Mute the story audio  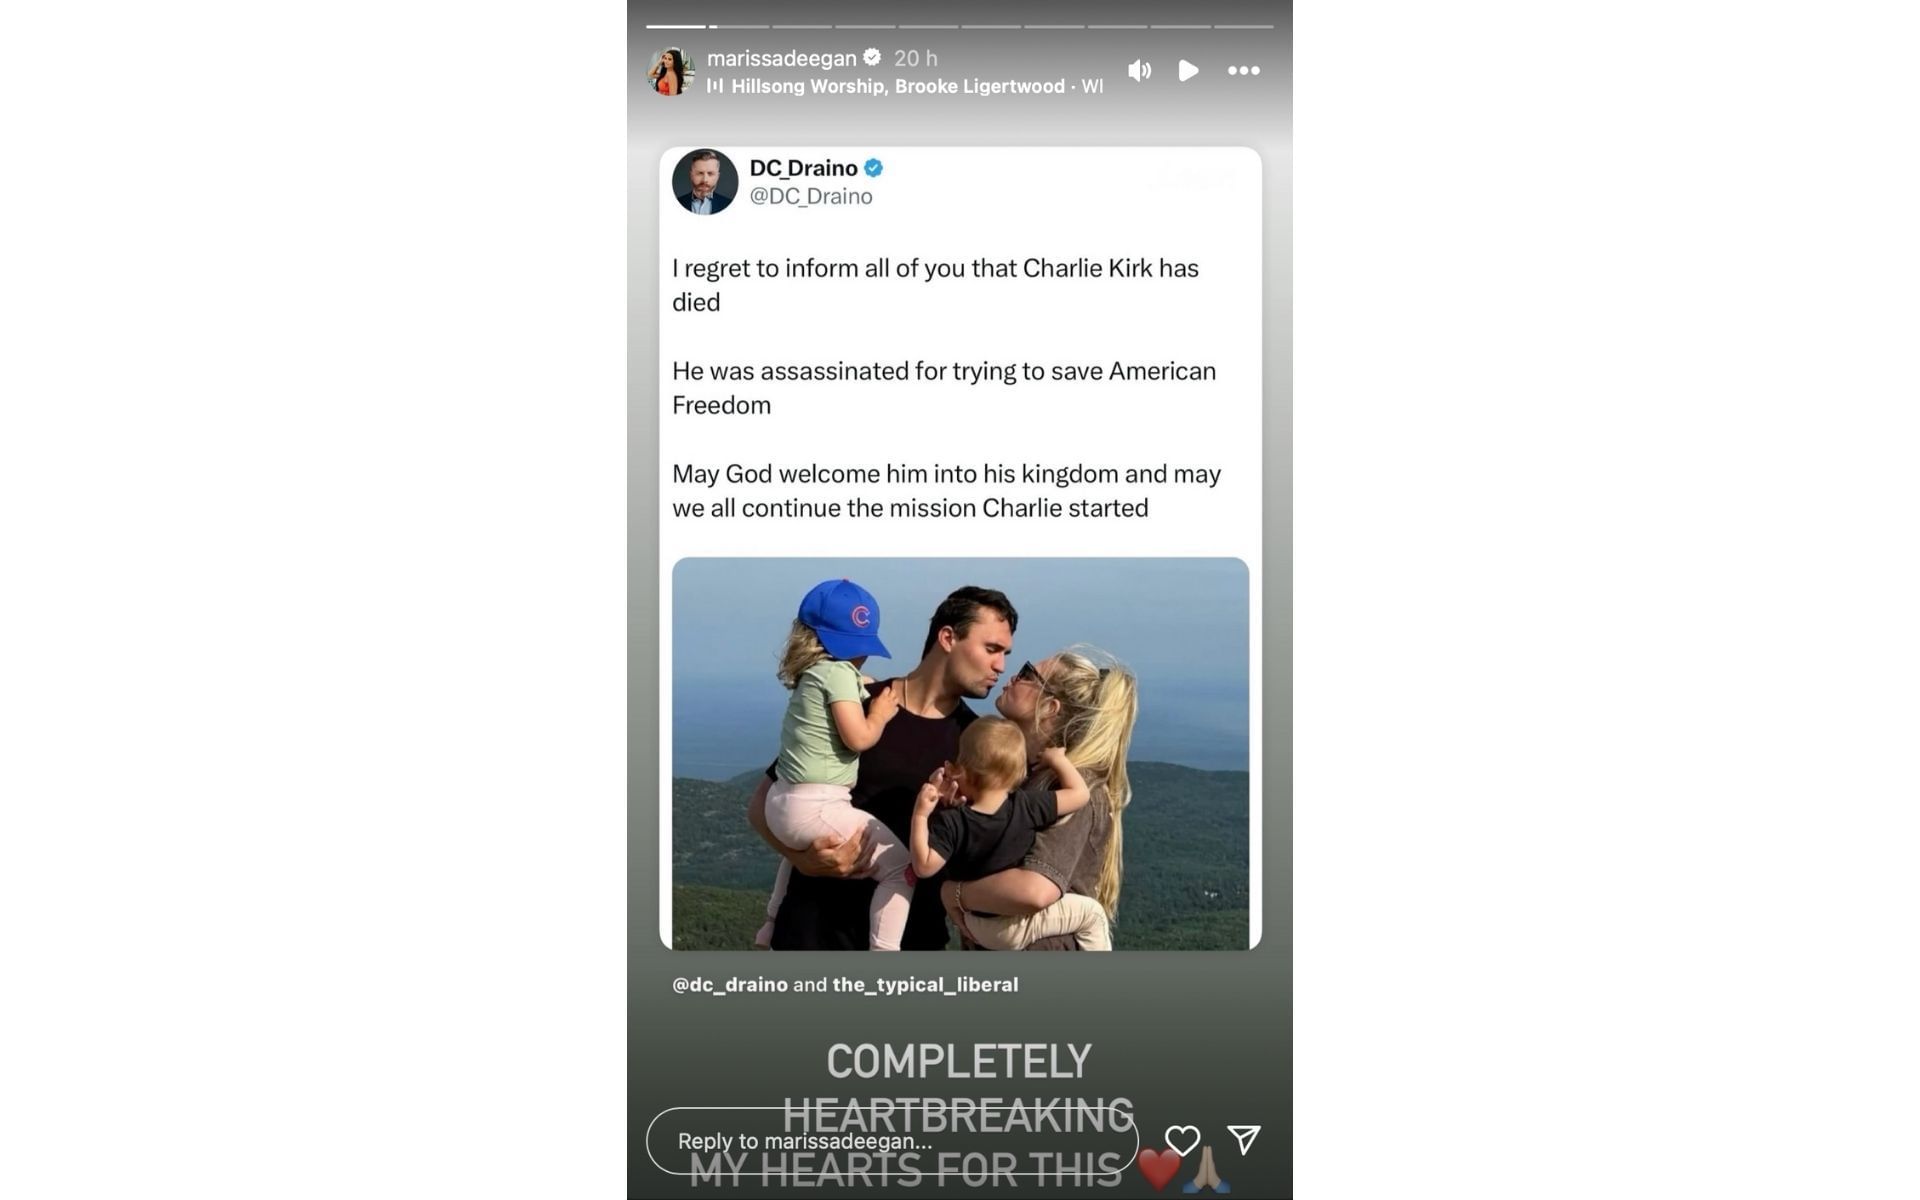coord(1139,71)
